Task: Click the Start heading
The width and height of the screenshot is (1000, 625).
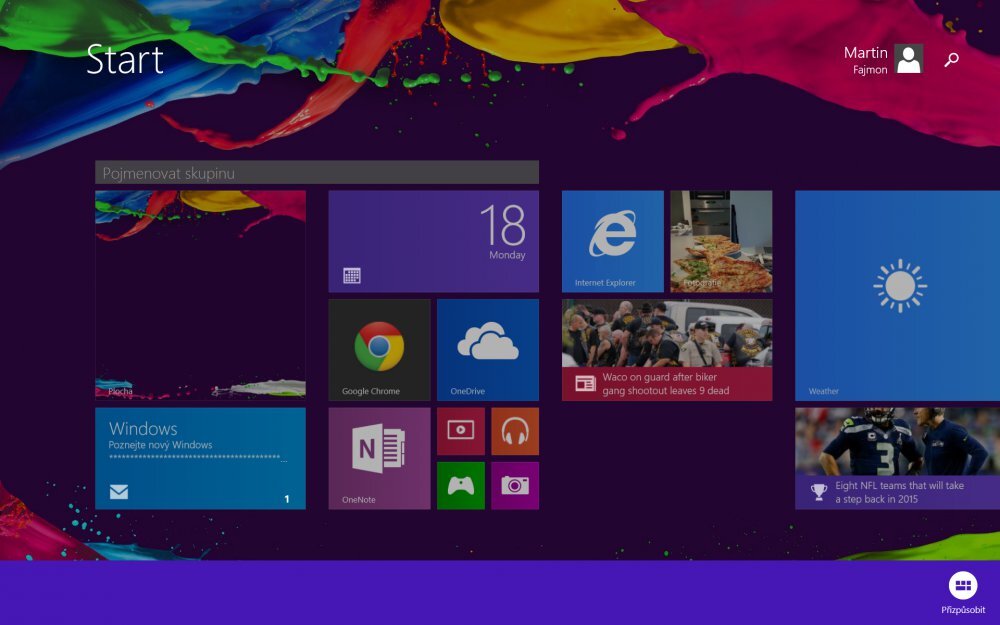Action: pos(126,60)
